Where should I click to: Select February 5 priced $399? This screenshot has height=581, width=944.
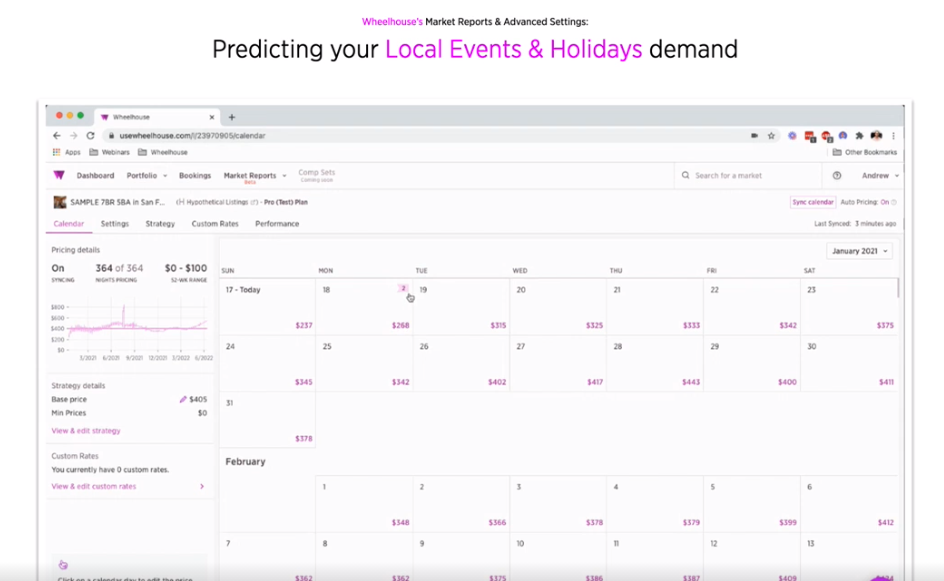click(x=752, y=505)
